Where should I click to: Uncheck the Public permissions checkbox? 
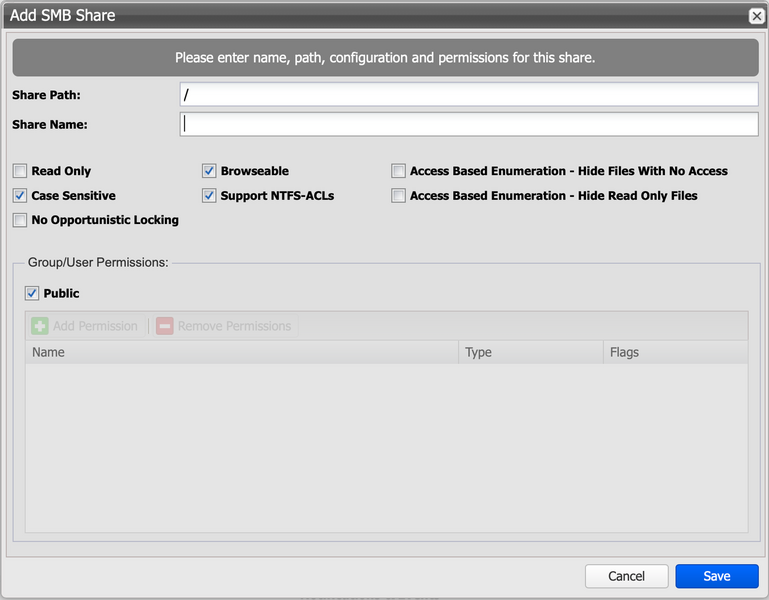pyautogui.click(x=32, y=293)
